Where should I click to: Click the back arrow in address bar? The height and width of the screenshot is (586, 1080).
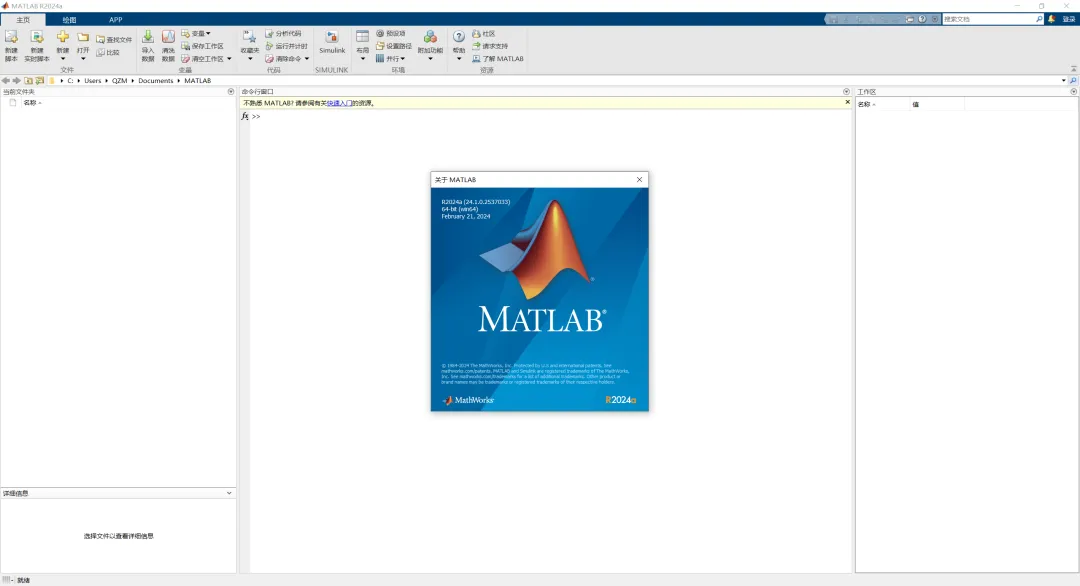point(6,81)
